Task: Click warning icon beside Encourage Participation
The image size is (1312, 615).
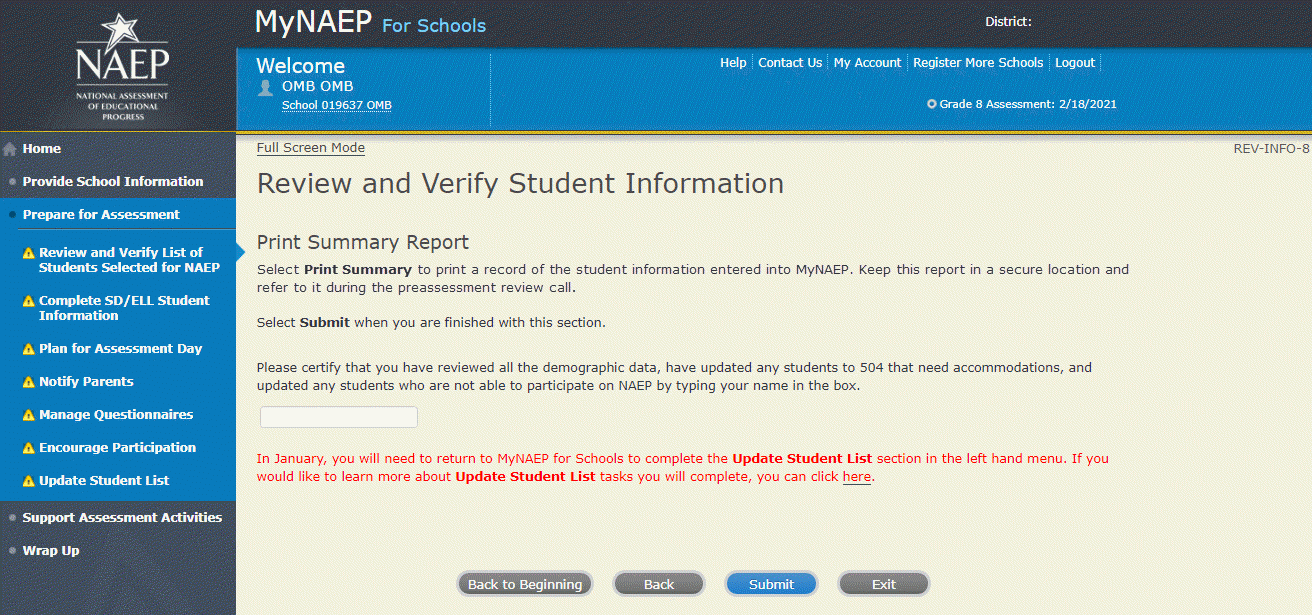Action: 29,448
